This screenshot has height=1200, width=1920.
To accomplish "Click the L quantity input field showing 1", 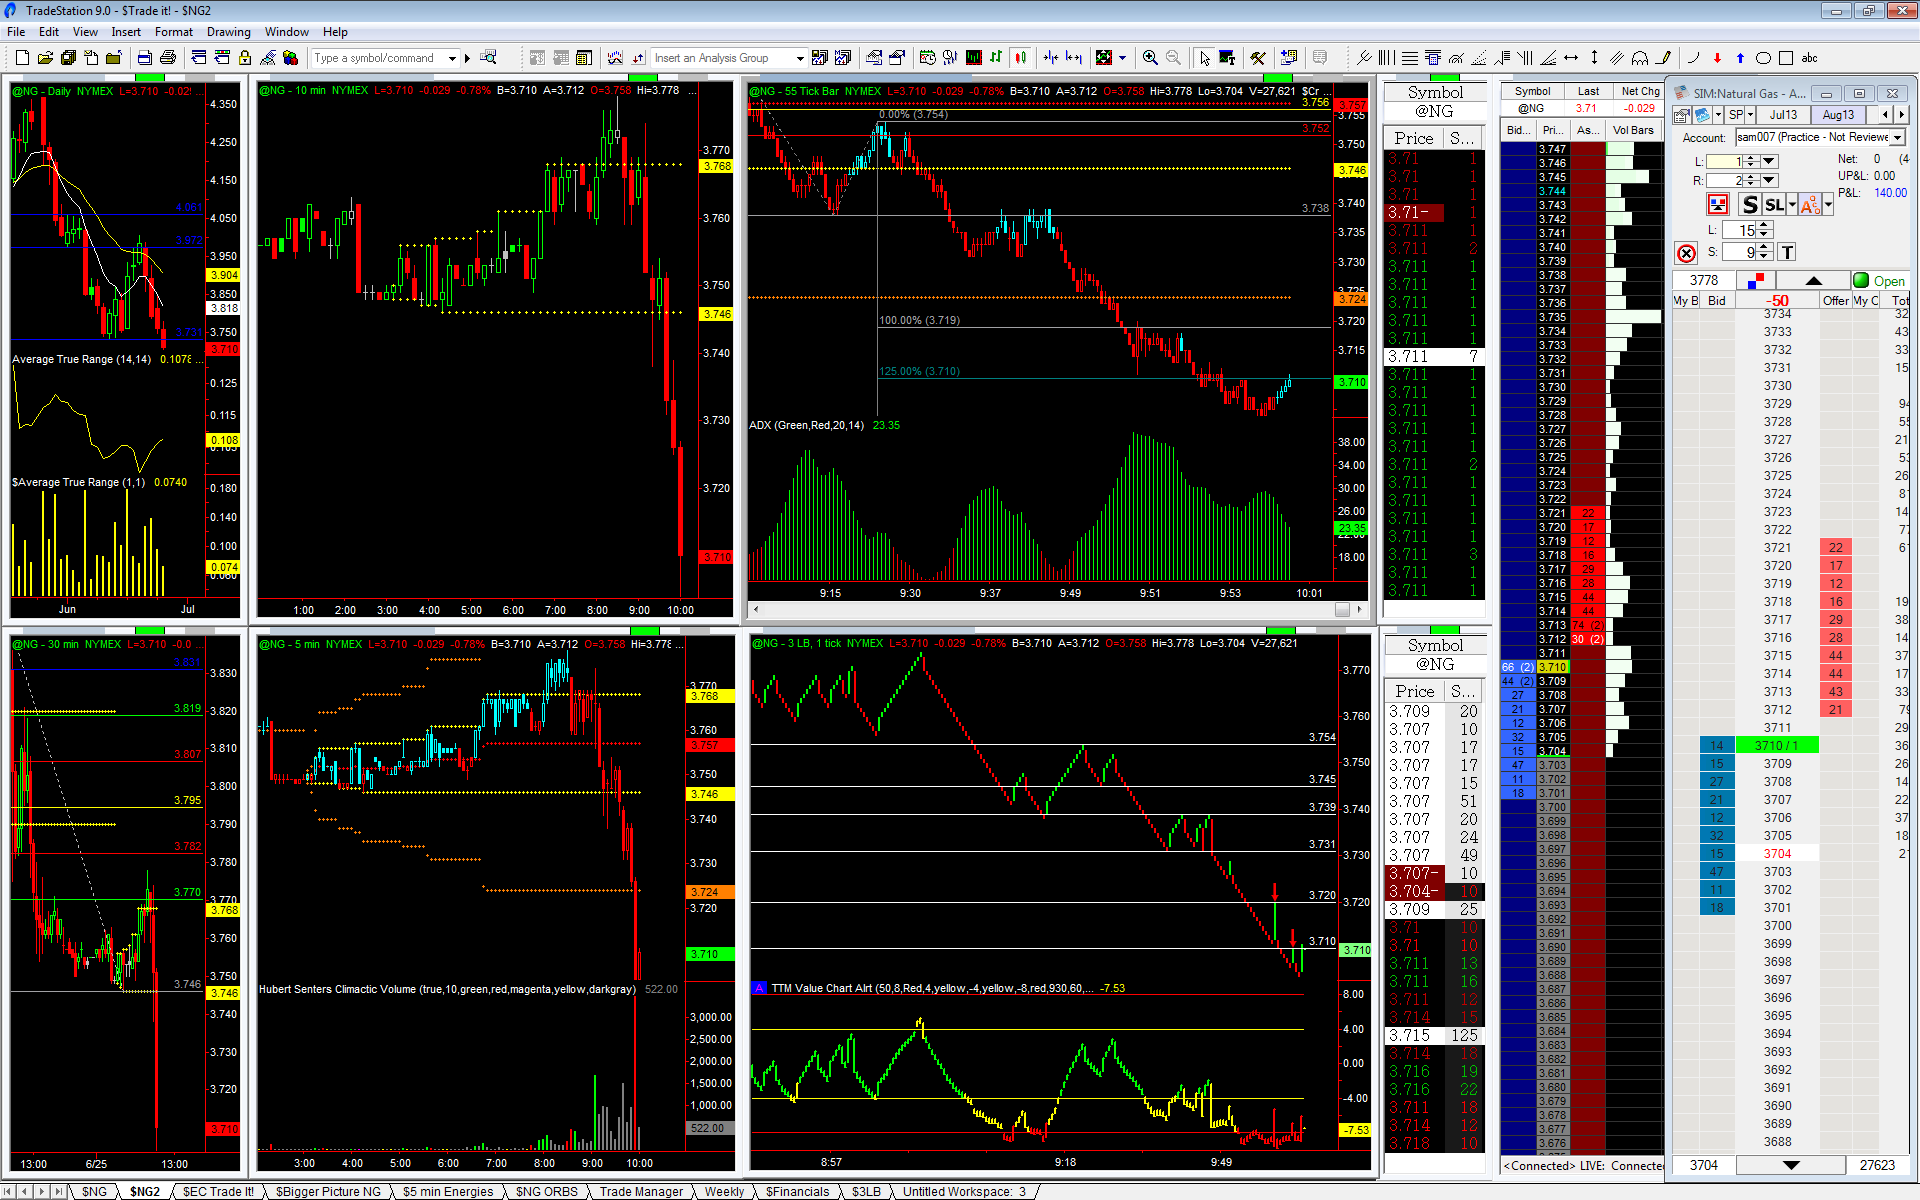I will tap(1725, 161).
